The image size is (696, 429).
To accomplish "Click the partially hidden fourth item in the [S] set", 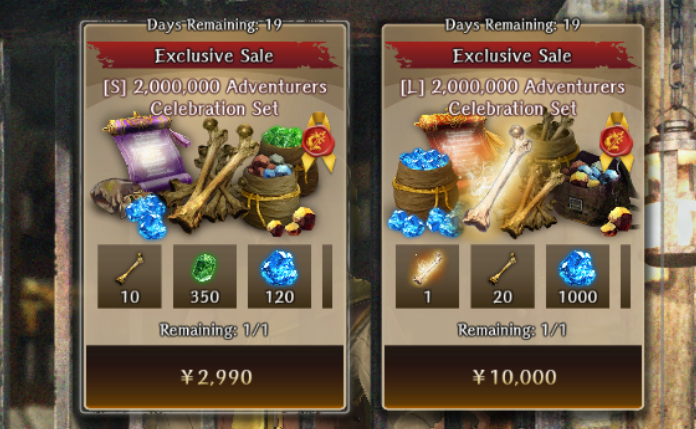I will (x=327, y=276).
